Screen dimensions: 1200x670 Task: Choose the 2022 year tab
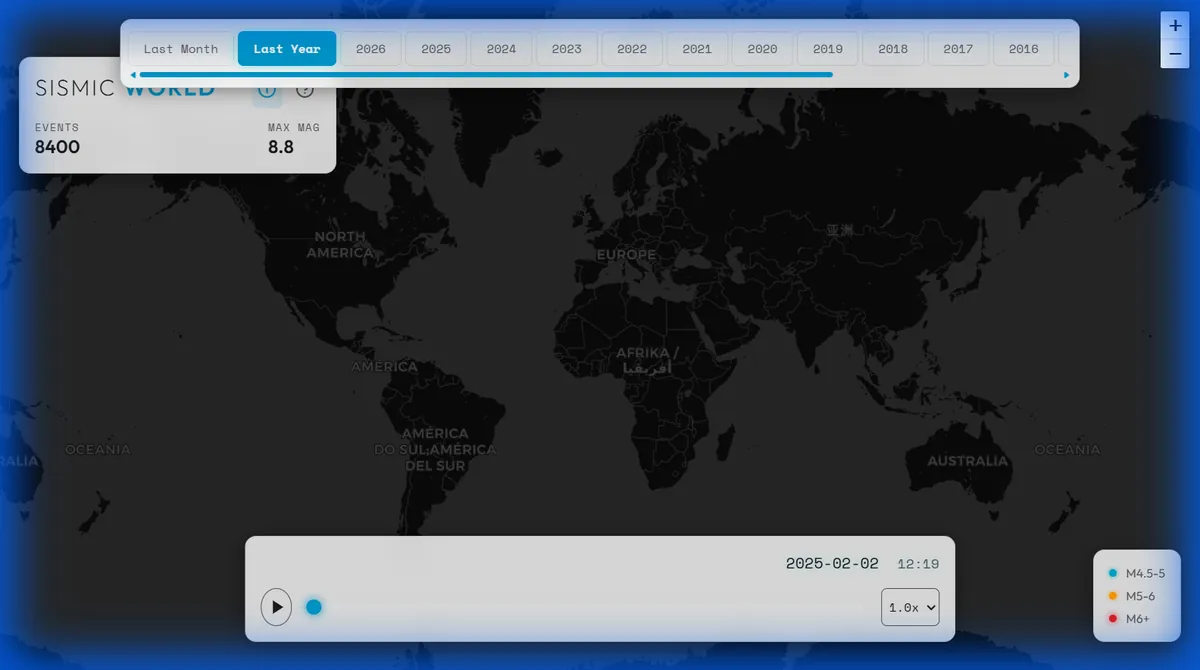pos(632,49)
